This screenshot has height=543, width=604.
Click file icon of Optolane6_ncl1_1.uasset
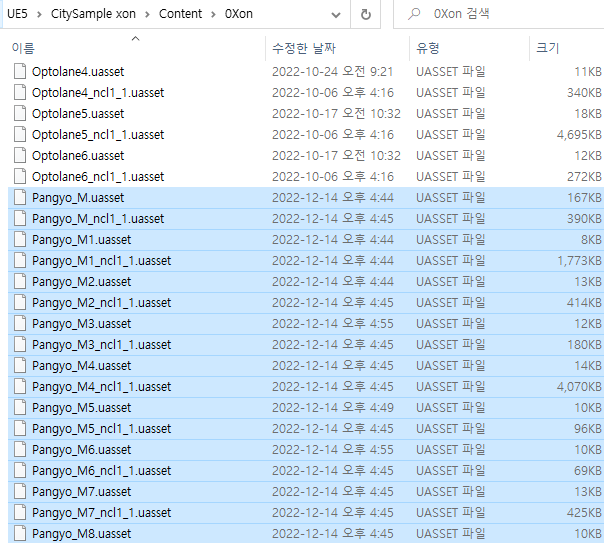point(20,176)
